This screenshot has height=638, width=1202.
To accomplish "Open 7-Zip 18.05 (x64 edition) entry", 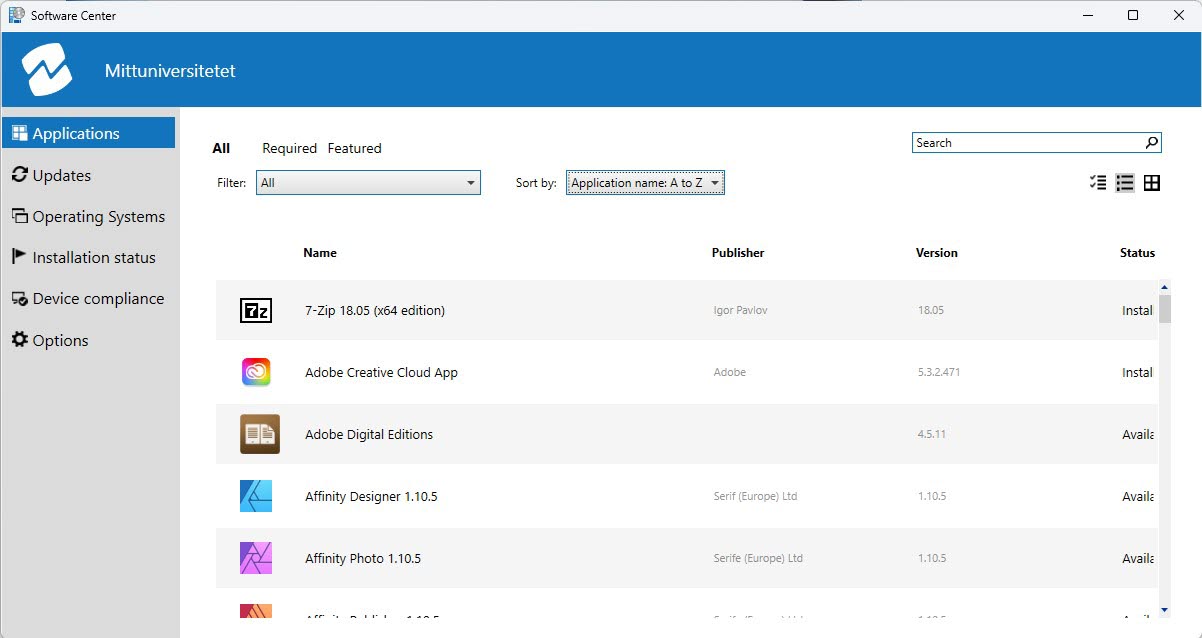I will pos(687,310).
